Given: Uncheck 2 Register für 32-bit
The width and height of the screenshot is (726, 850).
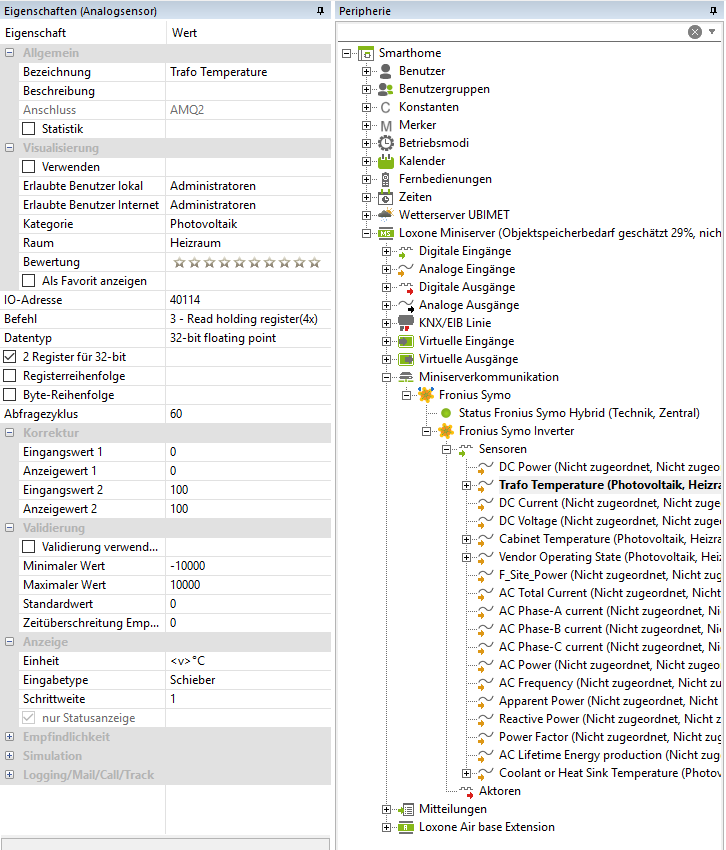Looking at the screenshot, I should [10, 357].
